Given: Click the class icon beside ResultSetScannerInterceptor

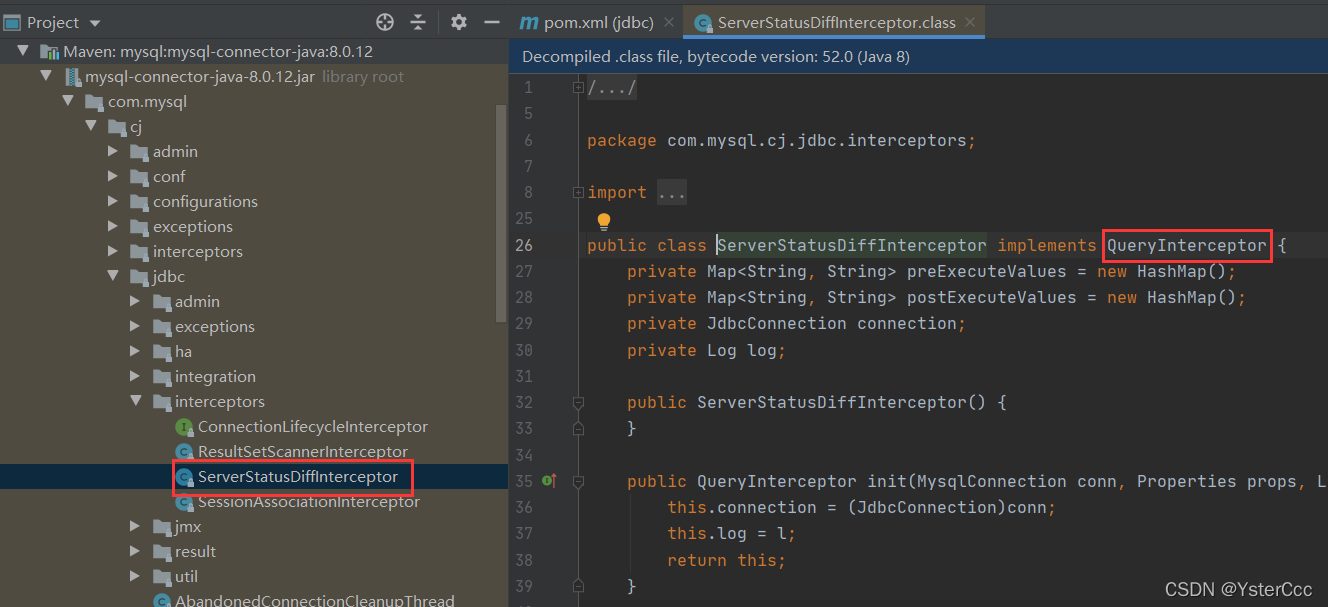Looking at the screenshot, I should [x=184, y=451].
